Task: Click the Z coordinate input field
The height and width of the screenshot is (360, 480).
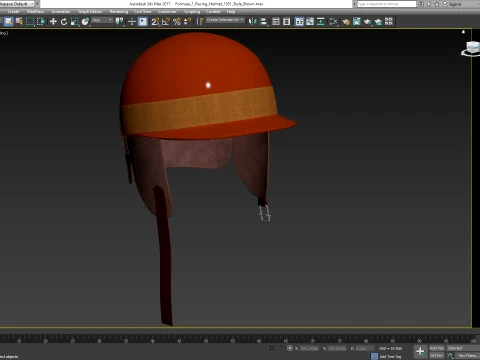Action: 364,348
